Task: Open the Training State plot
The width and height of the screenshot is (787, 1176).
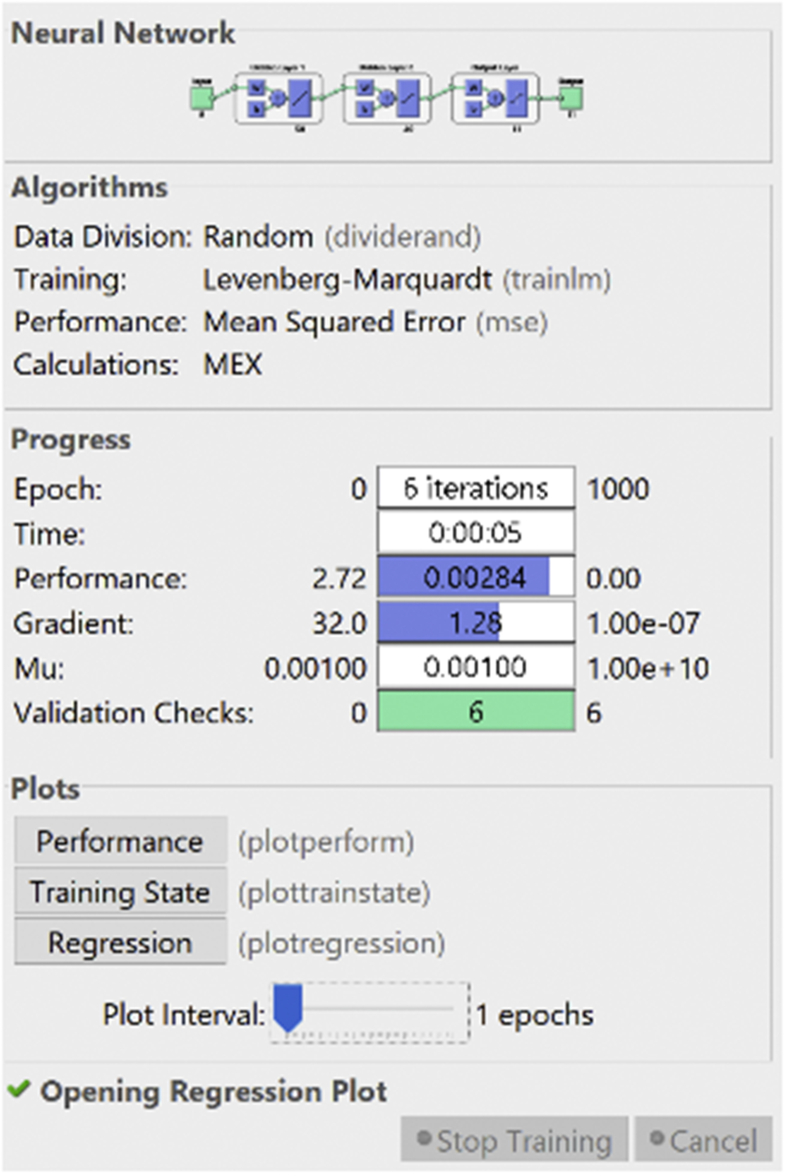Action: 119,892
